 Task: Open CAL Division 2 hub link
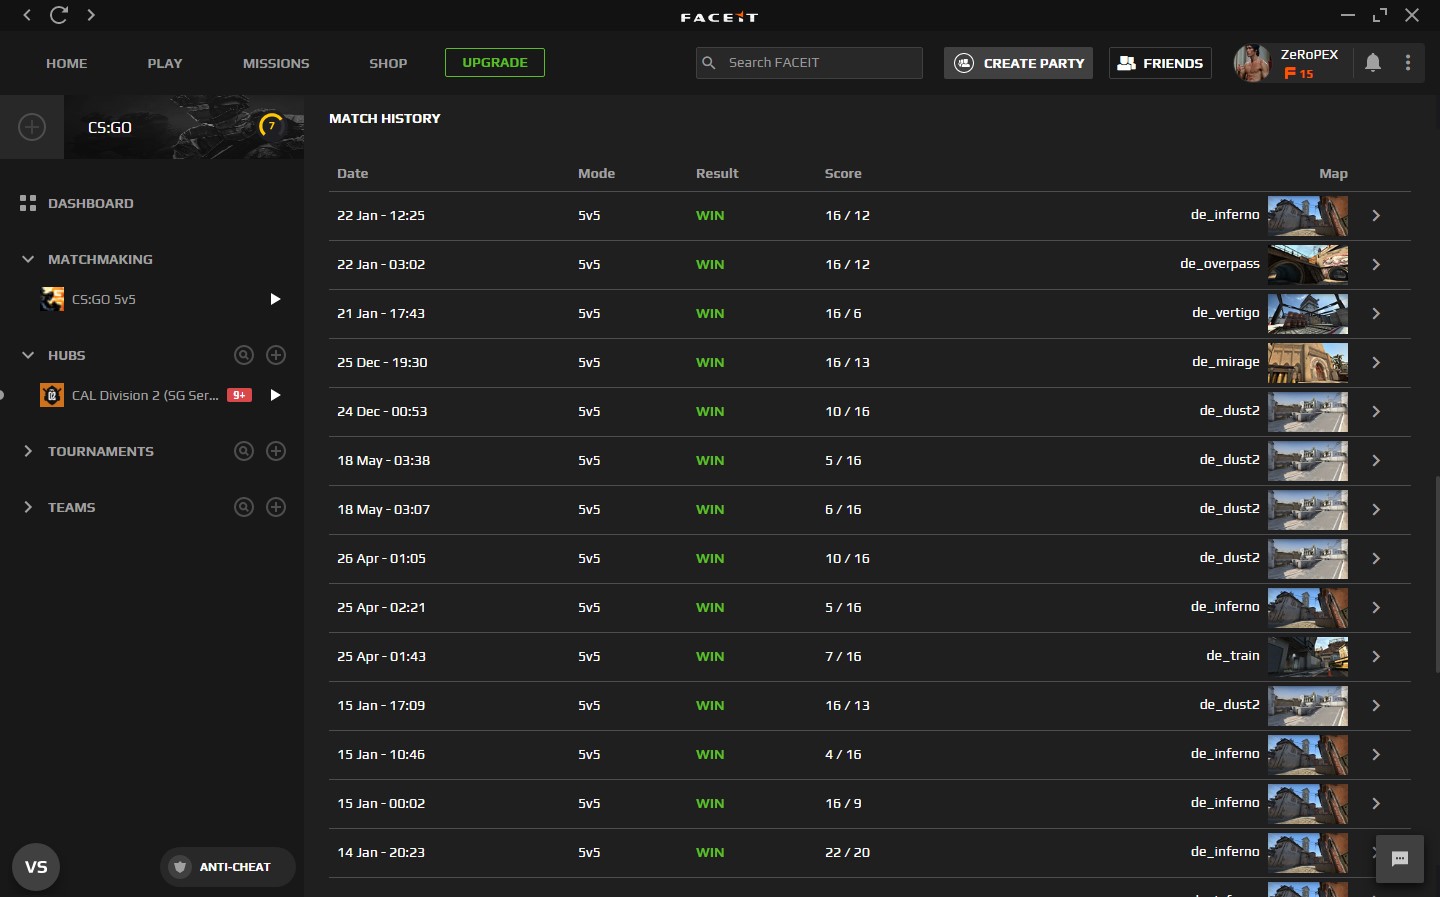click(145, 395)
